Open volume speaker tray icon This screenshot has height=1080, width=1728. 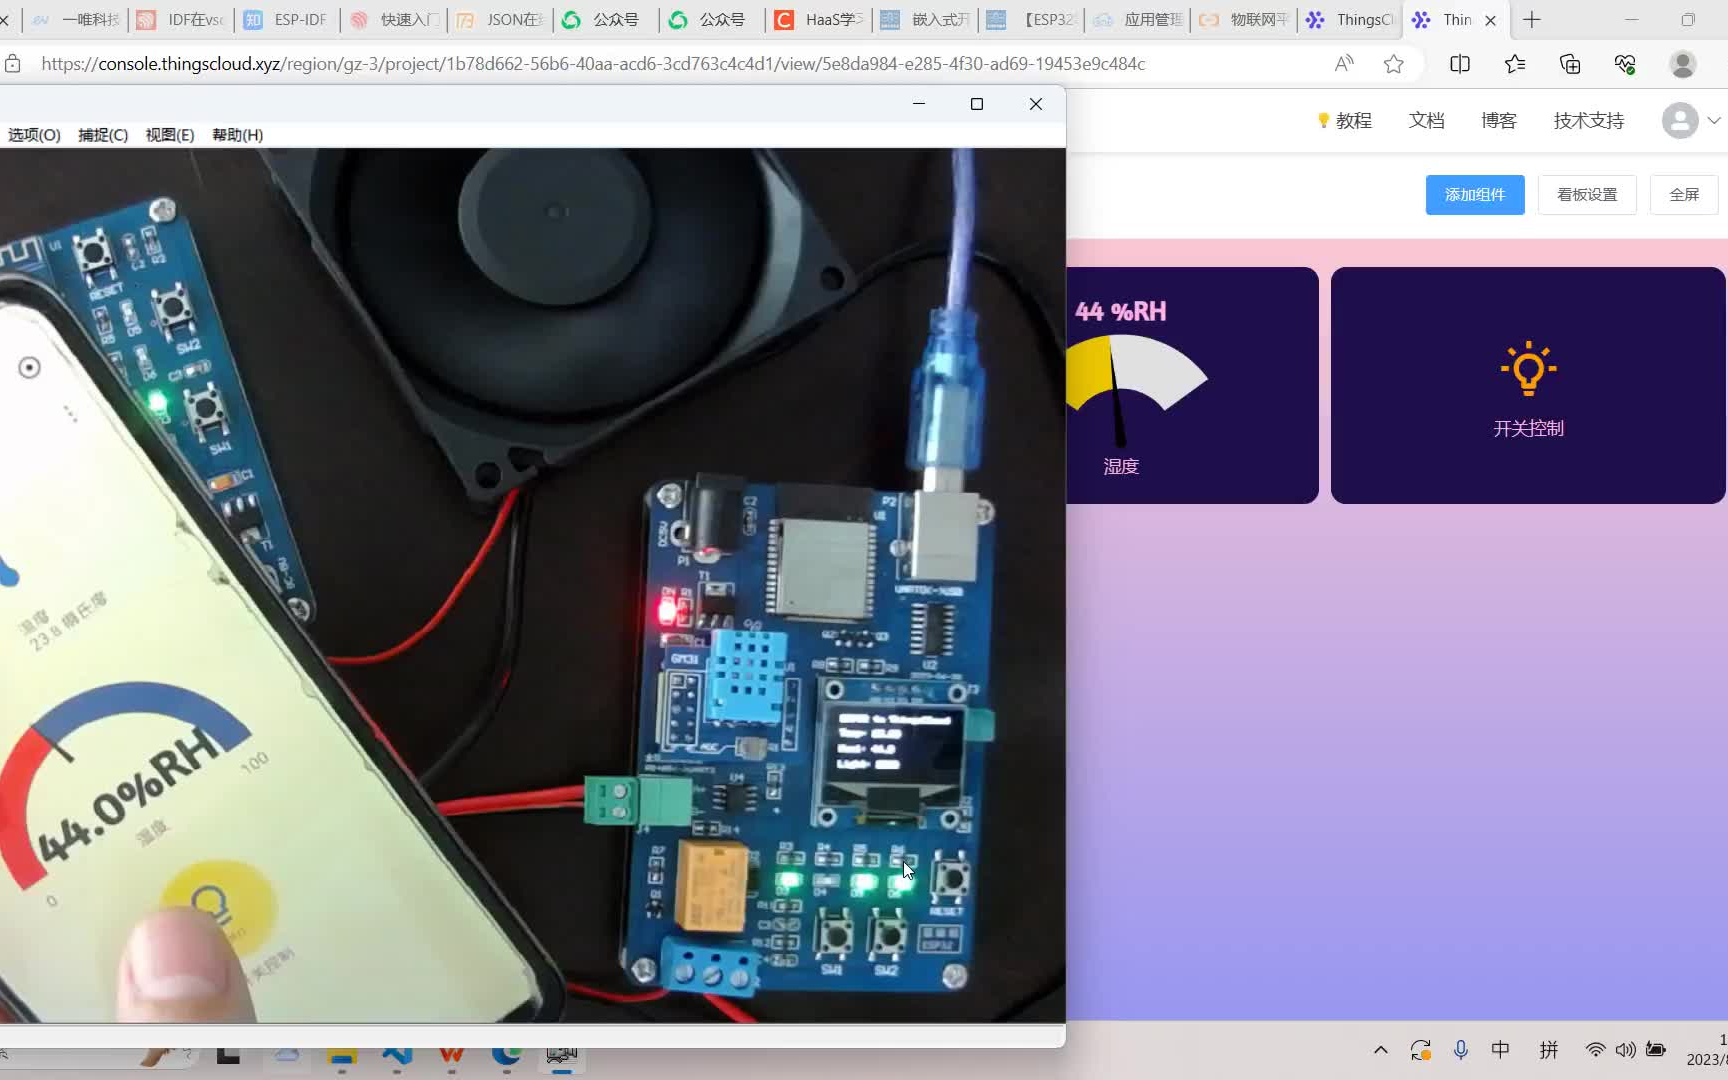coord(1626,1050)
